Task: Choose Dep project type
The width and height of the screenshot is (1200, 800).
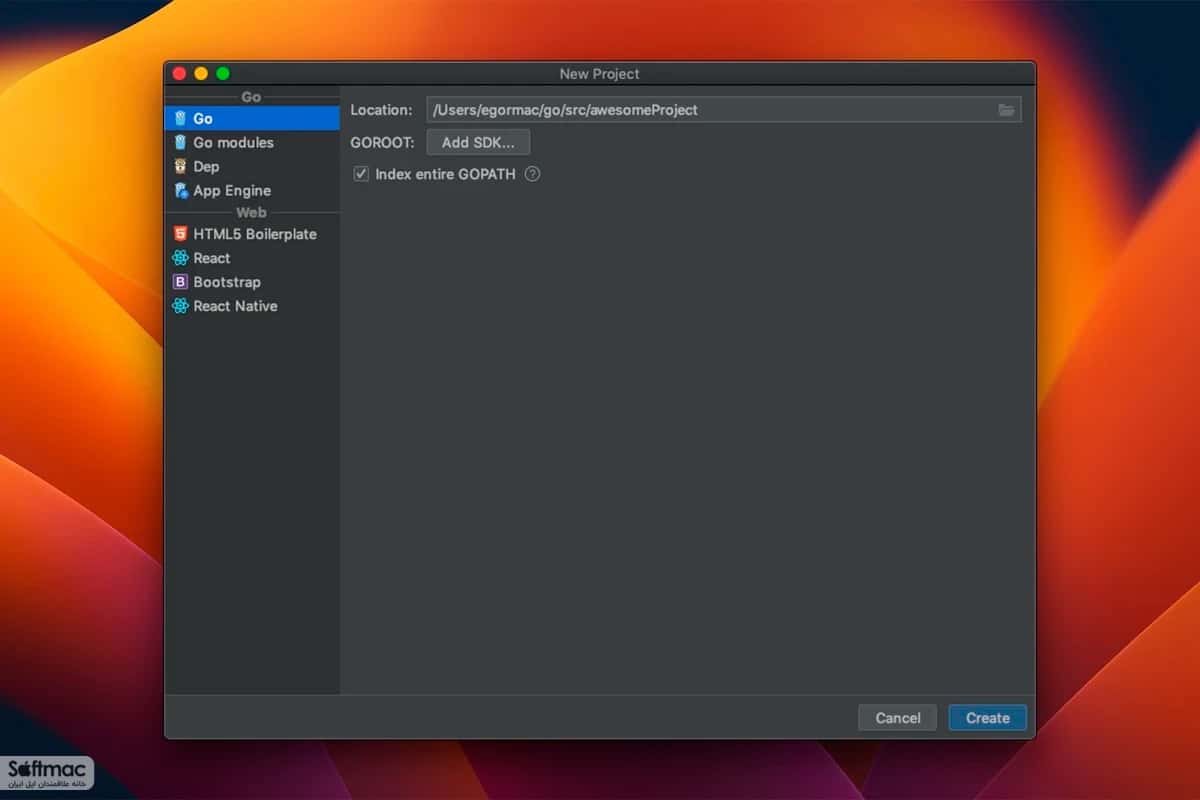Action: 252,166
